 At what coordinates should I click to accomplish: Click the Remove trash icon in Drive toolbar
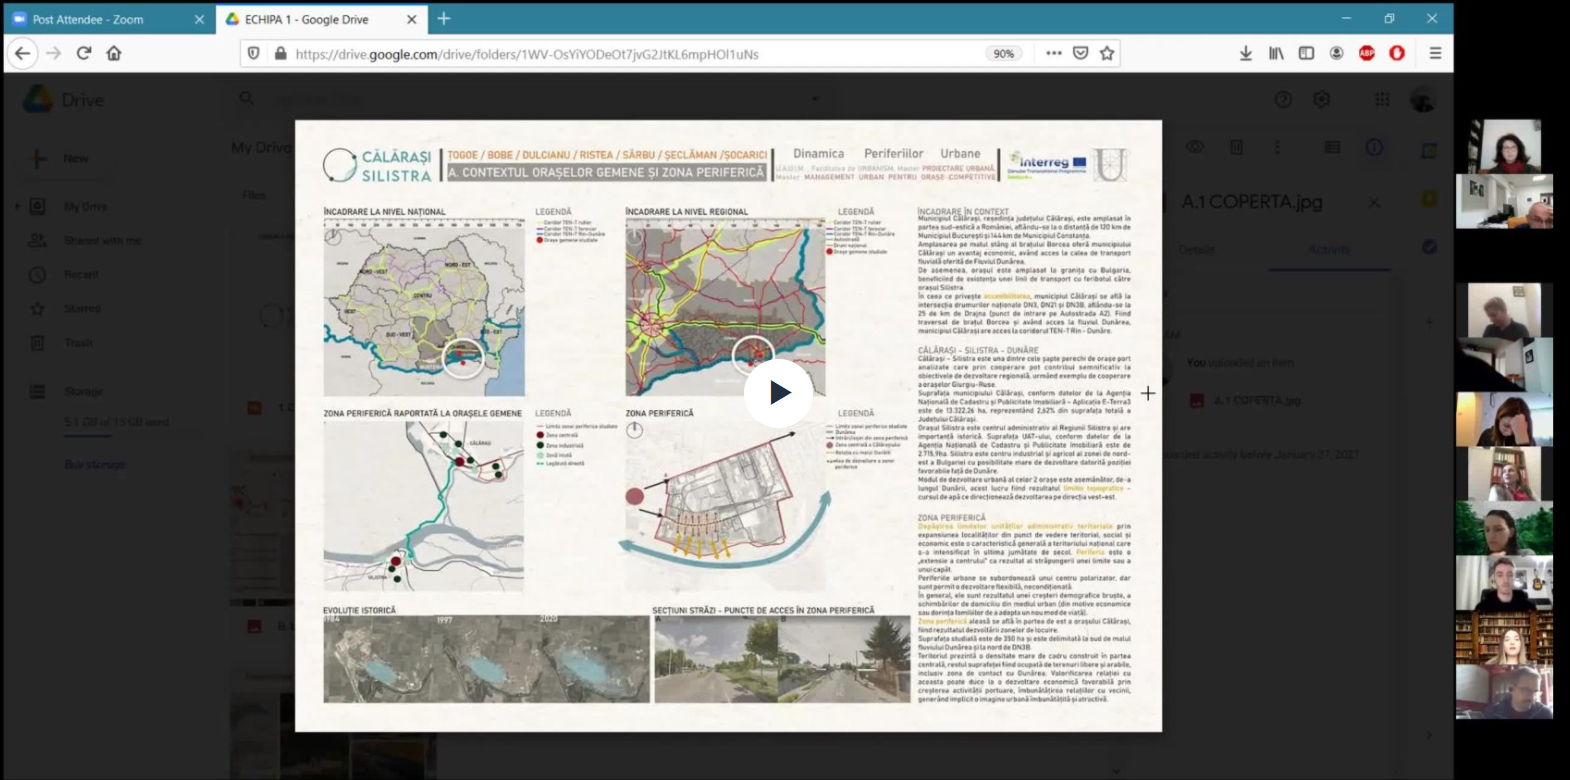[x=1236, y=147]
